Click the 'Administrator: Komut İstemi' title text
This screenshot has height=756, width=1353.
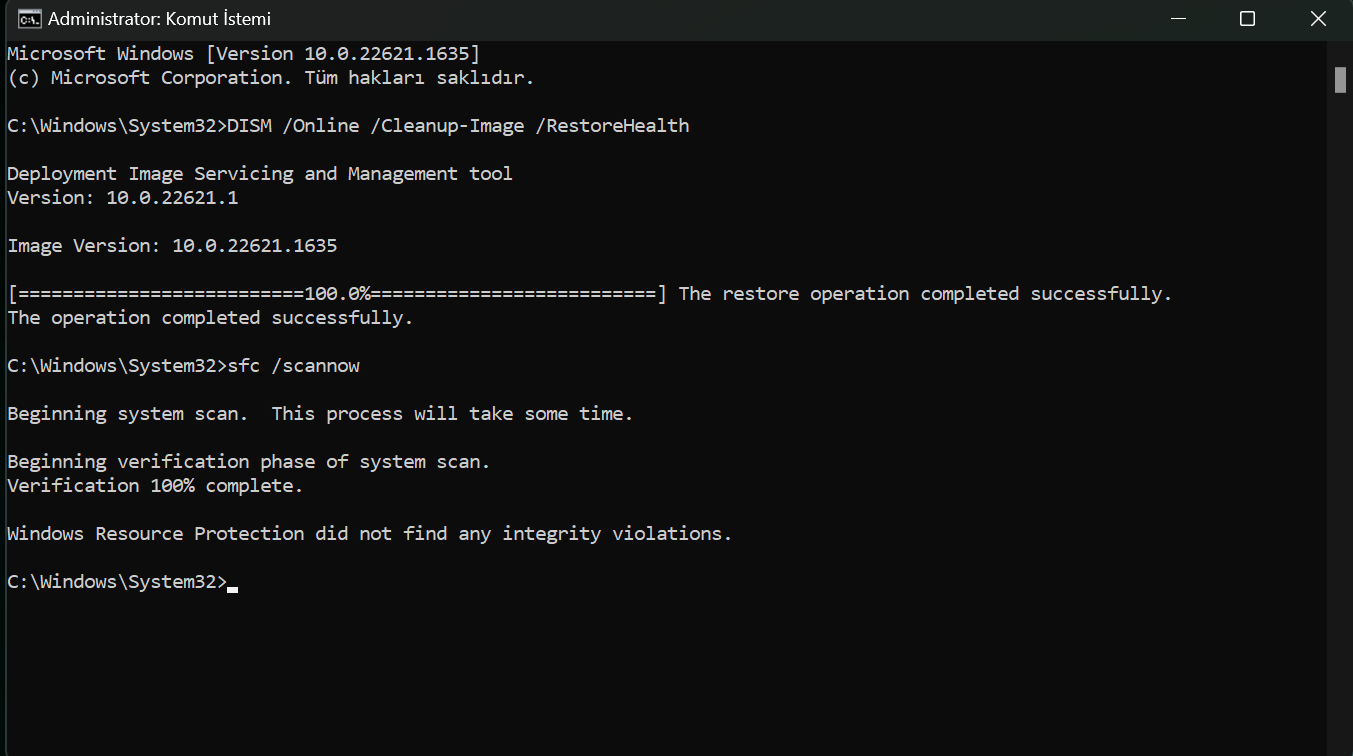[159, 19]
